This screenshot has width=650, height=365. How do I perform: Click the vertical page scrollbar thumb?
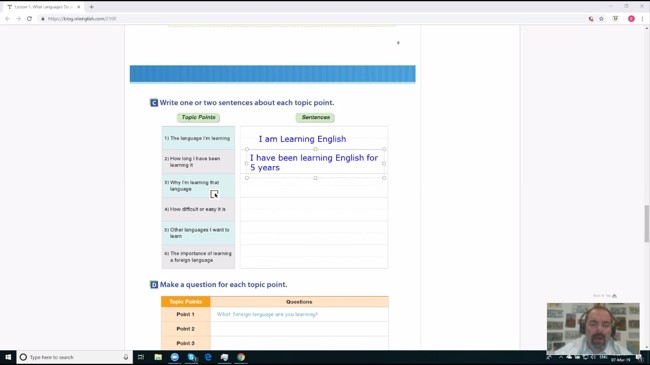[646, 223]
